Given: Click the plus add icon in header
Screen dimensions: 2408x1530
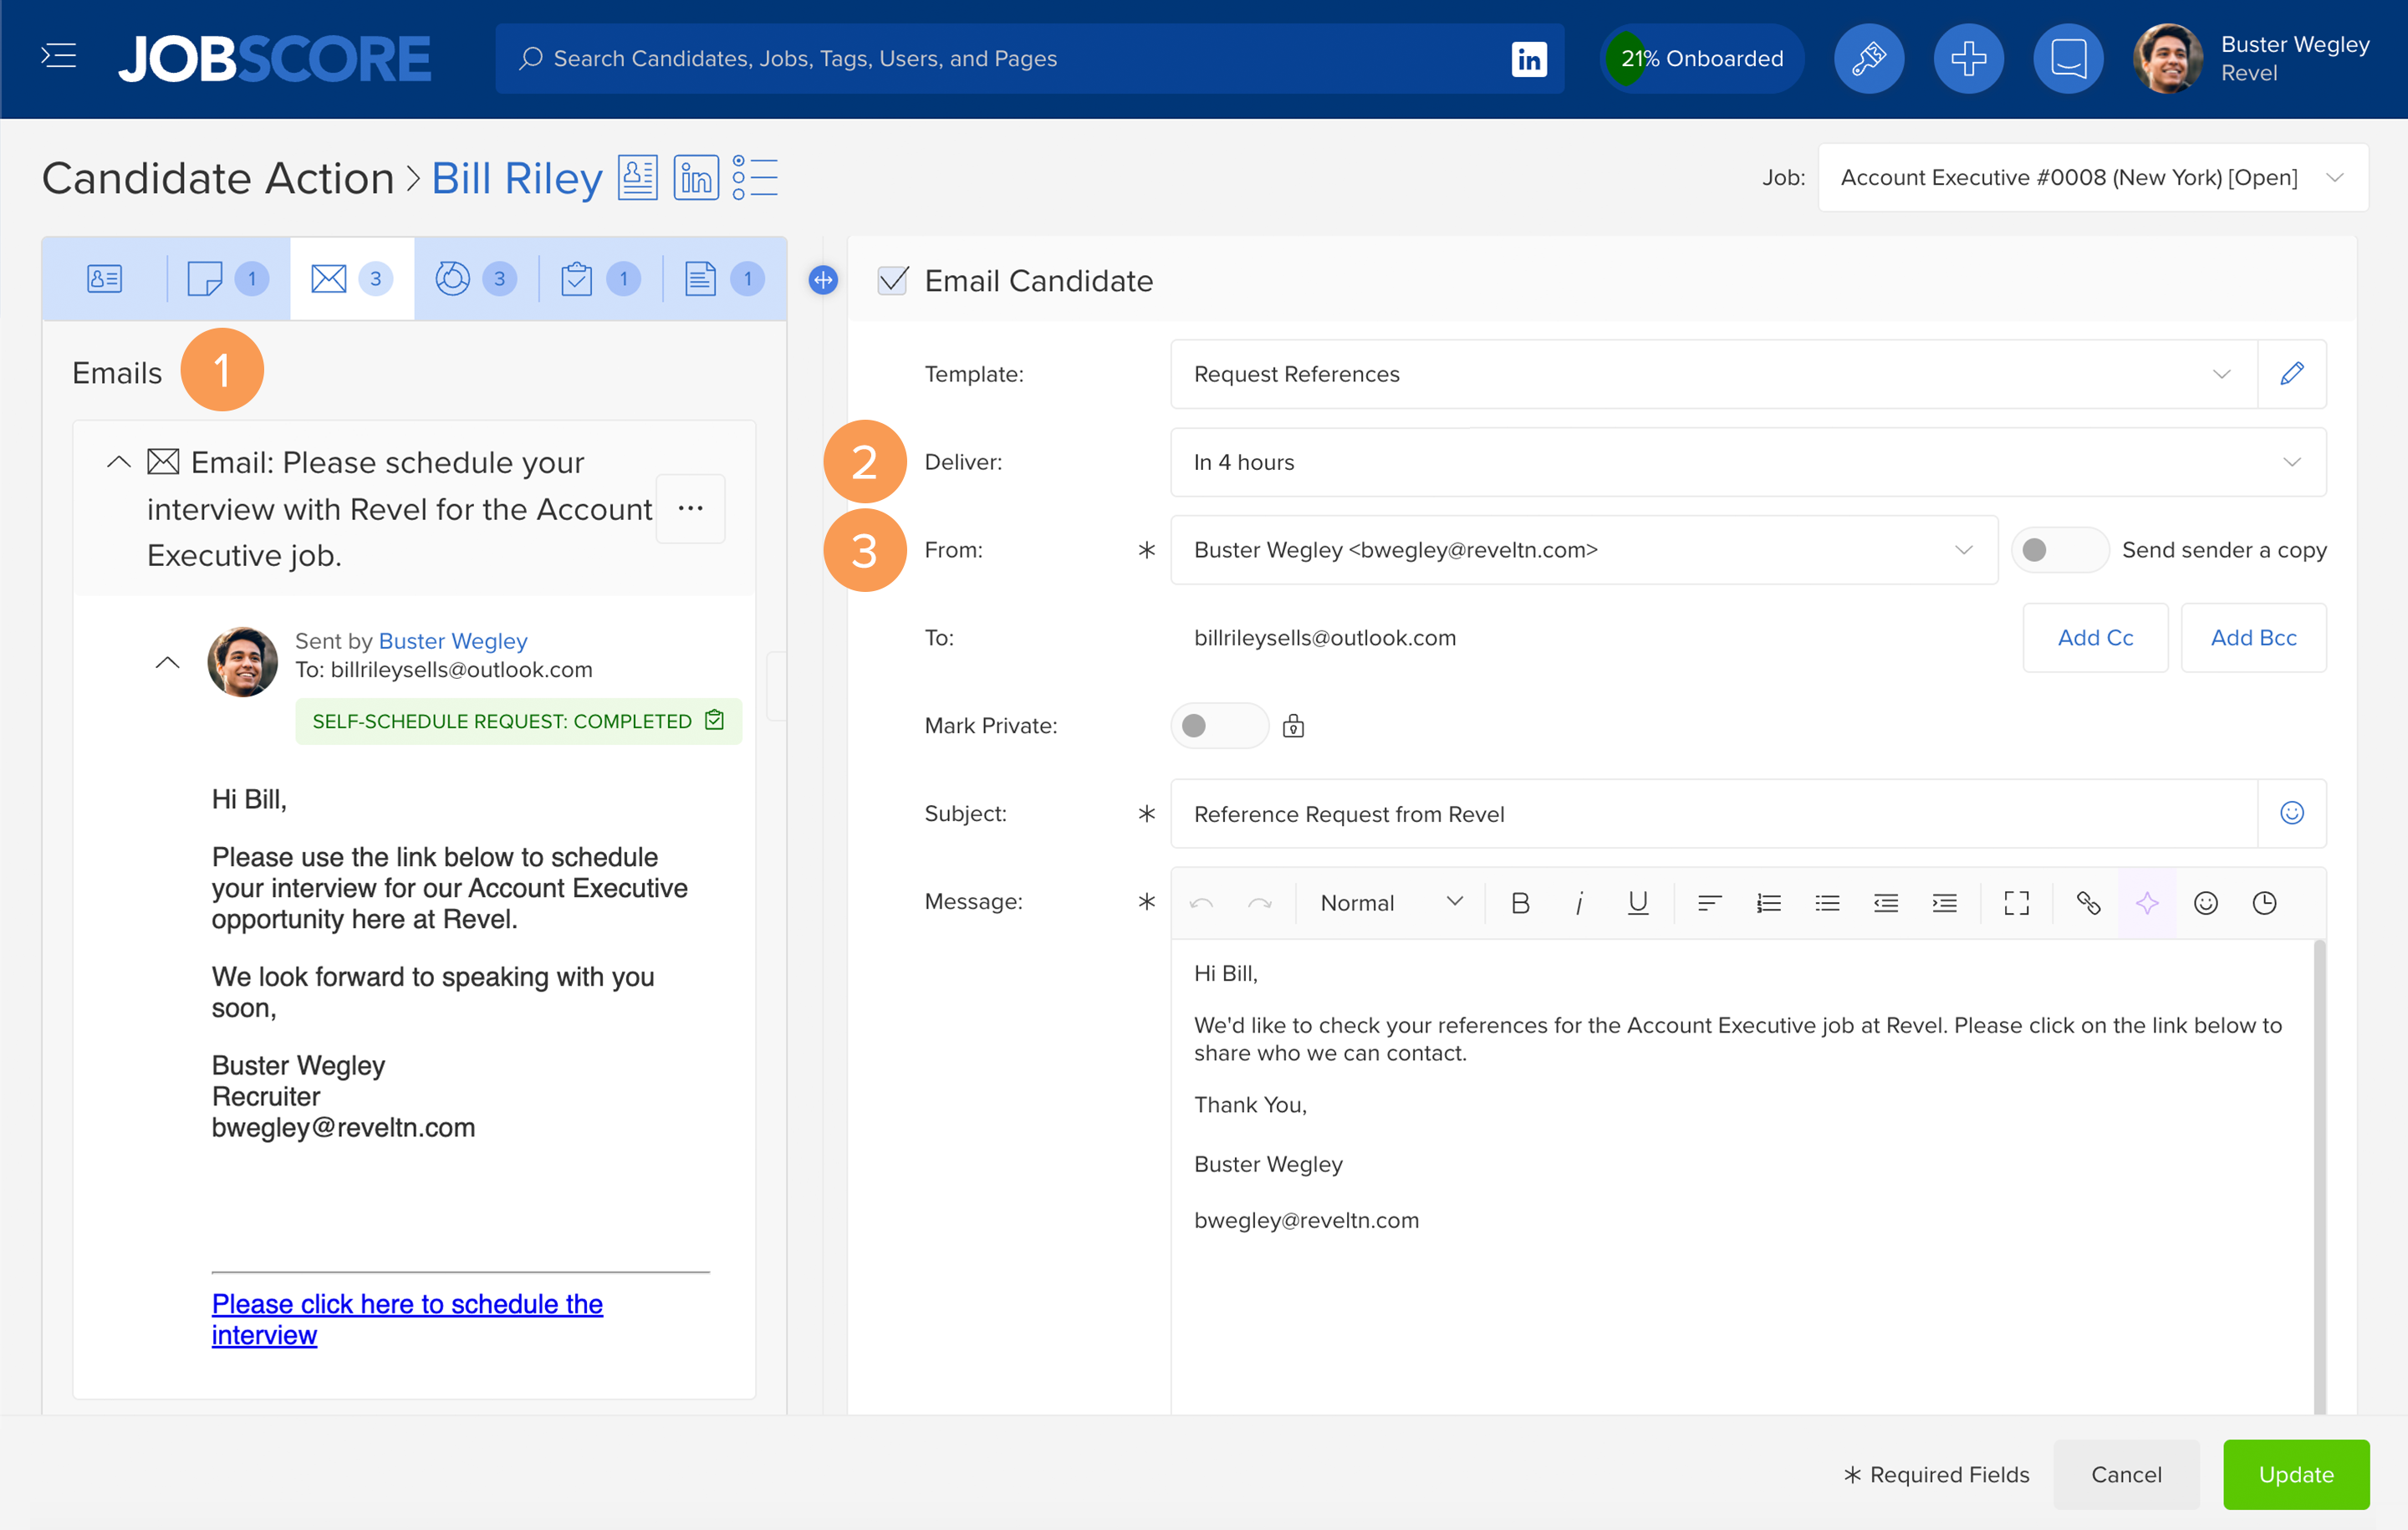Looking at the screenshot, I should [1968, 58].
